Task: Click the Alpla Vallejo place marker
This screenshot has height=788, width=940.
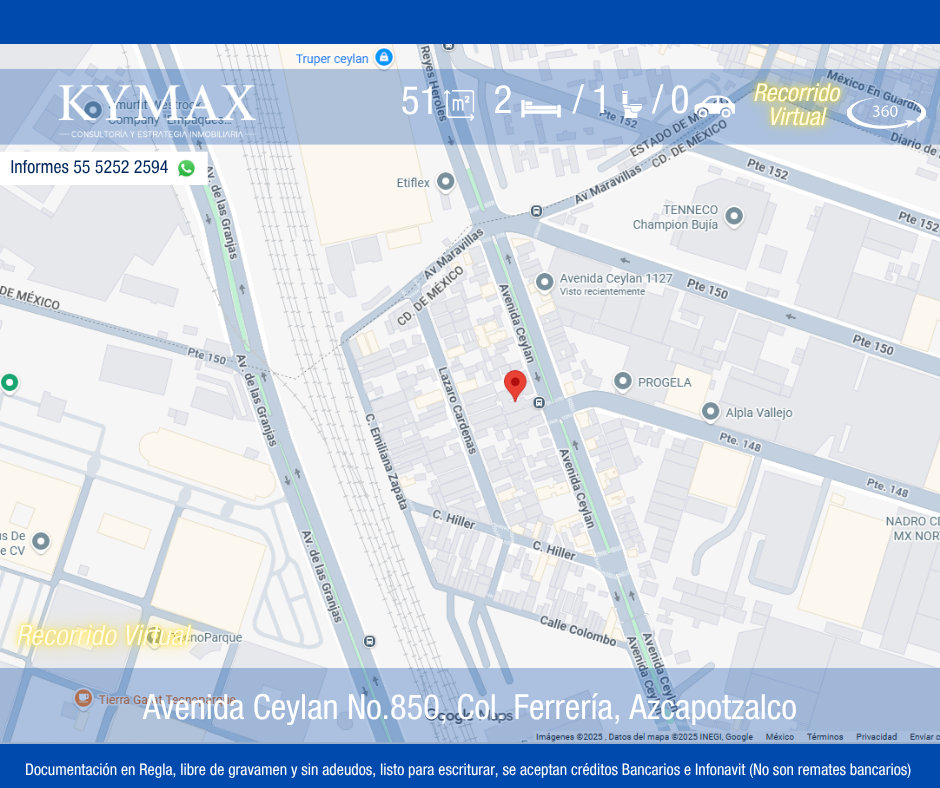Action: [x=711, y=411]
